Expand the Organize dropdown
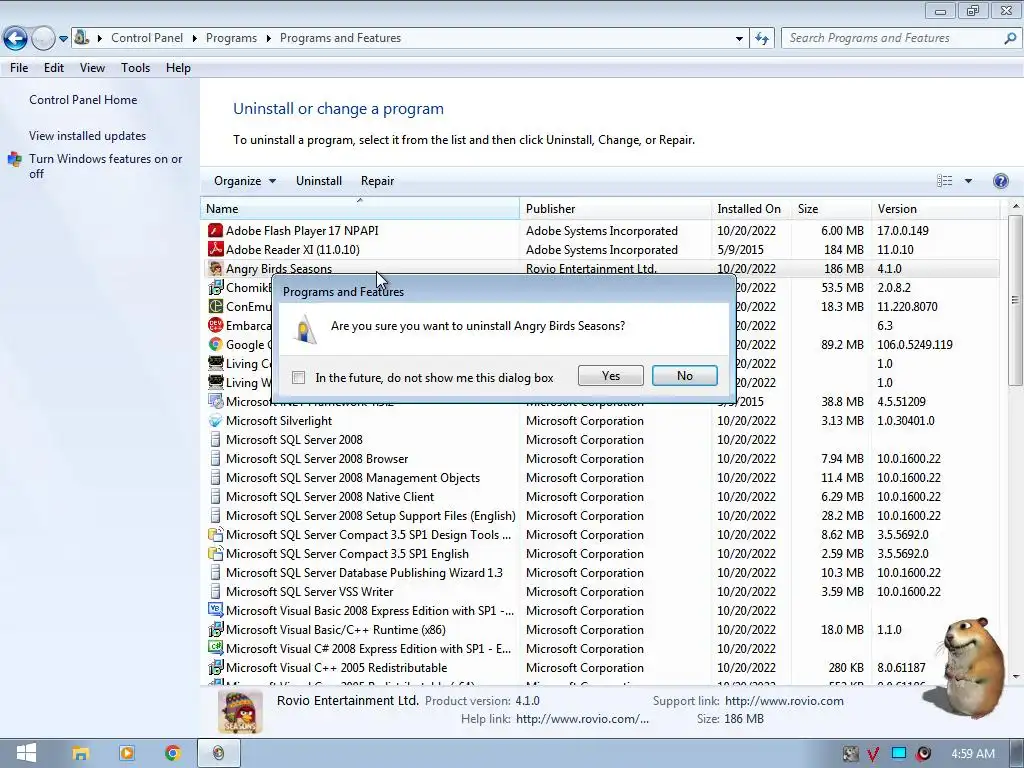This screenshot has height=768, width=1024. (x=245, y=181)
